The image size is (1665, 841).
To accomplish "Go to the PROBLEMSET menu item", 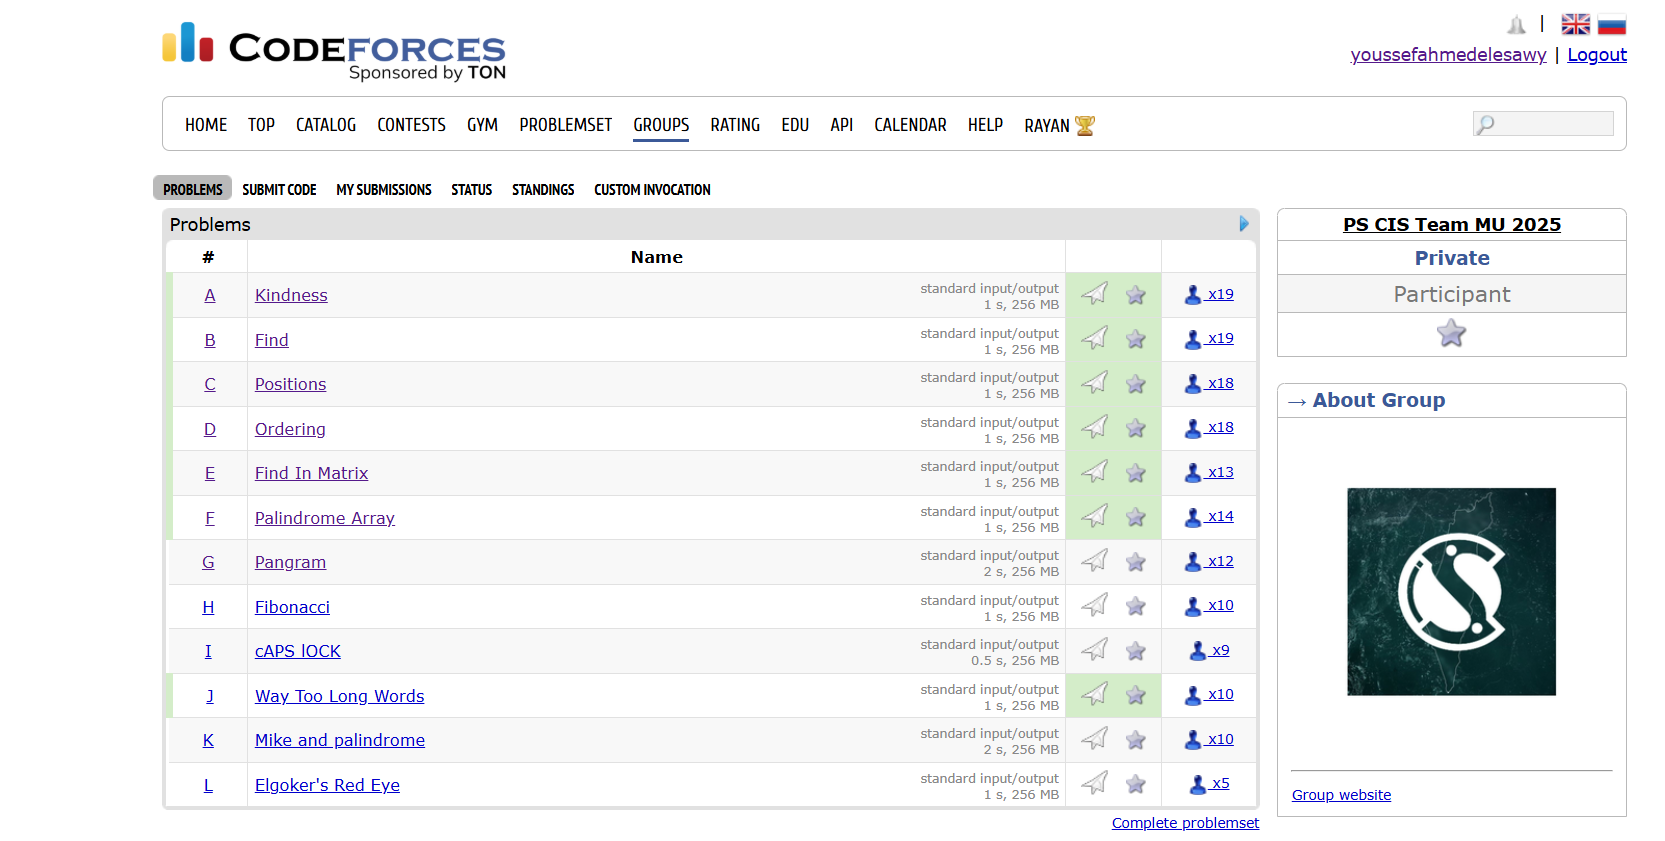I will [566, 125].
